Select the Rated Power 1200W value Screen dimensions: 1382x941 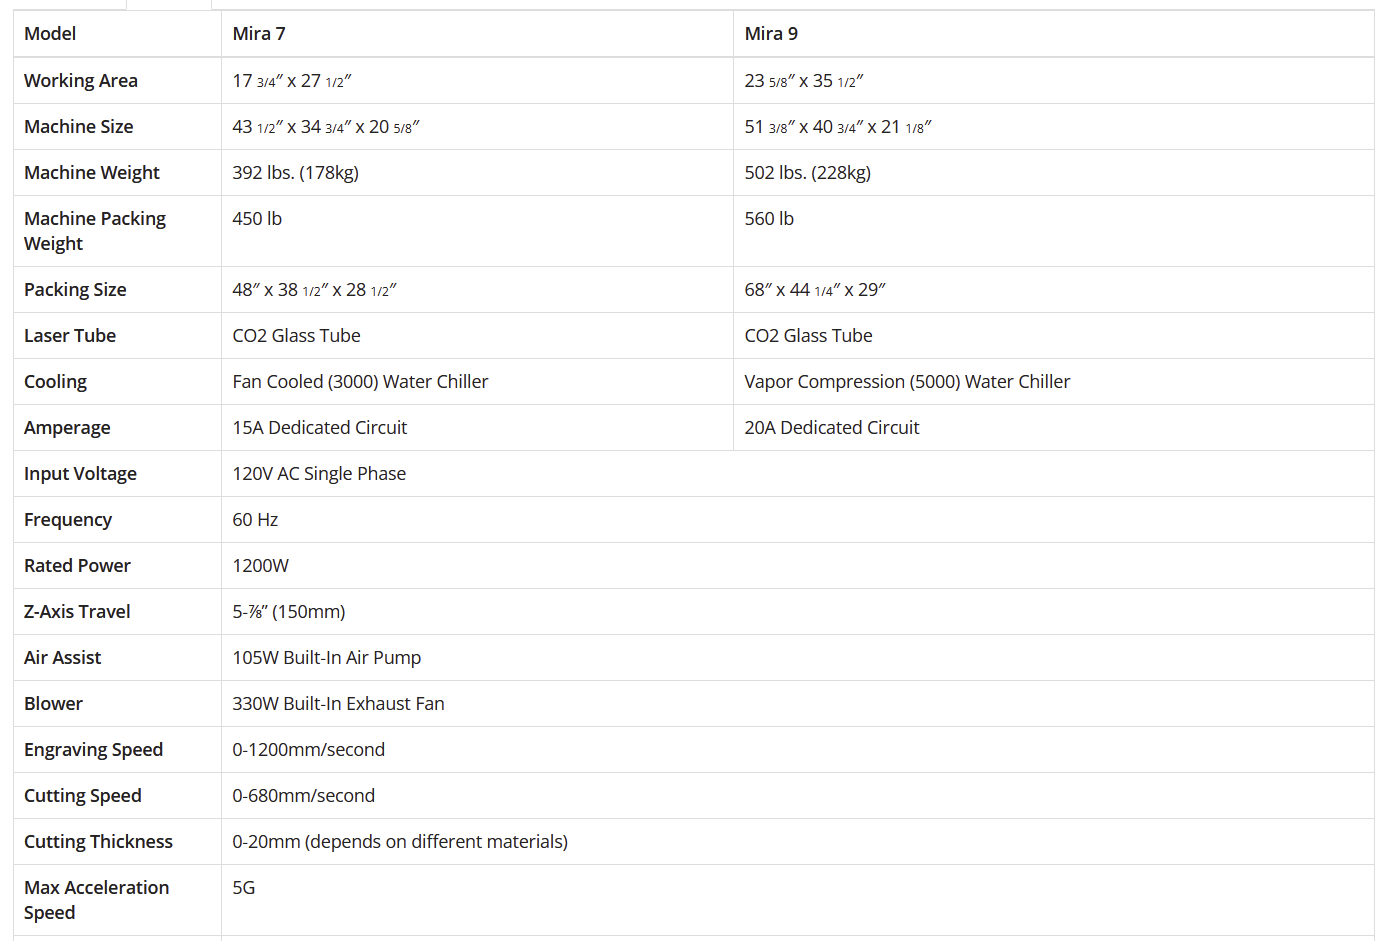260,566
